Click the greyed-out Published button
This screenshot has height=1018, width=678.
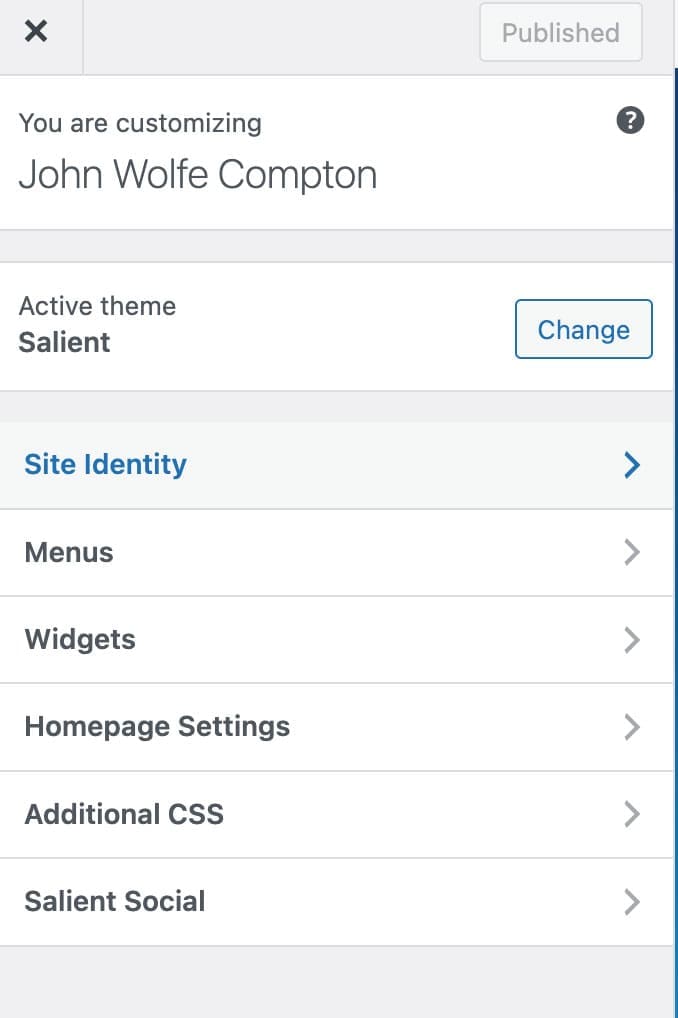tap(560, 33)
